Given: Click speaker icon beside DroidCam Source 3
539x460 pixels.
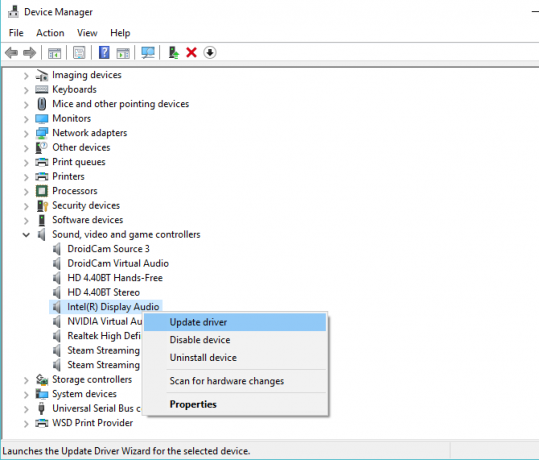Looking at the screenshot, I should 57,249.
